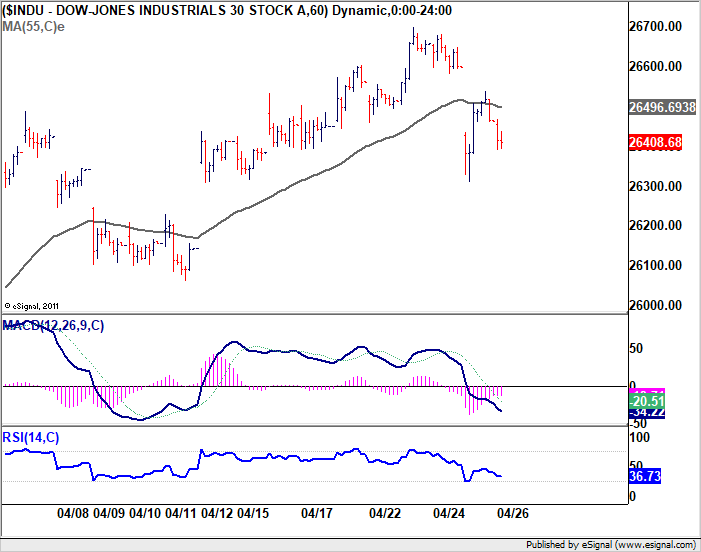This screenshot has width=701, height=552.
Task: Click the 26100.00 price axis label
Action: coord(655,265)
